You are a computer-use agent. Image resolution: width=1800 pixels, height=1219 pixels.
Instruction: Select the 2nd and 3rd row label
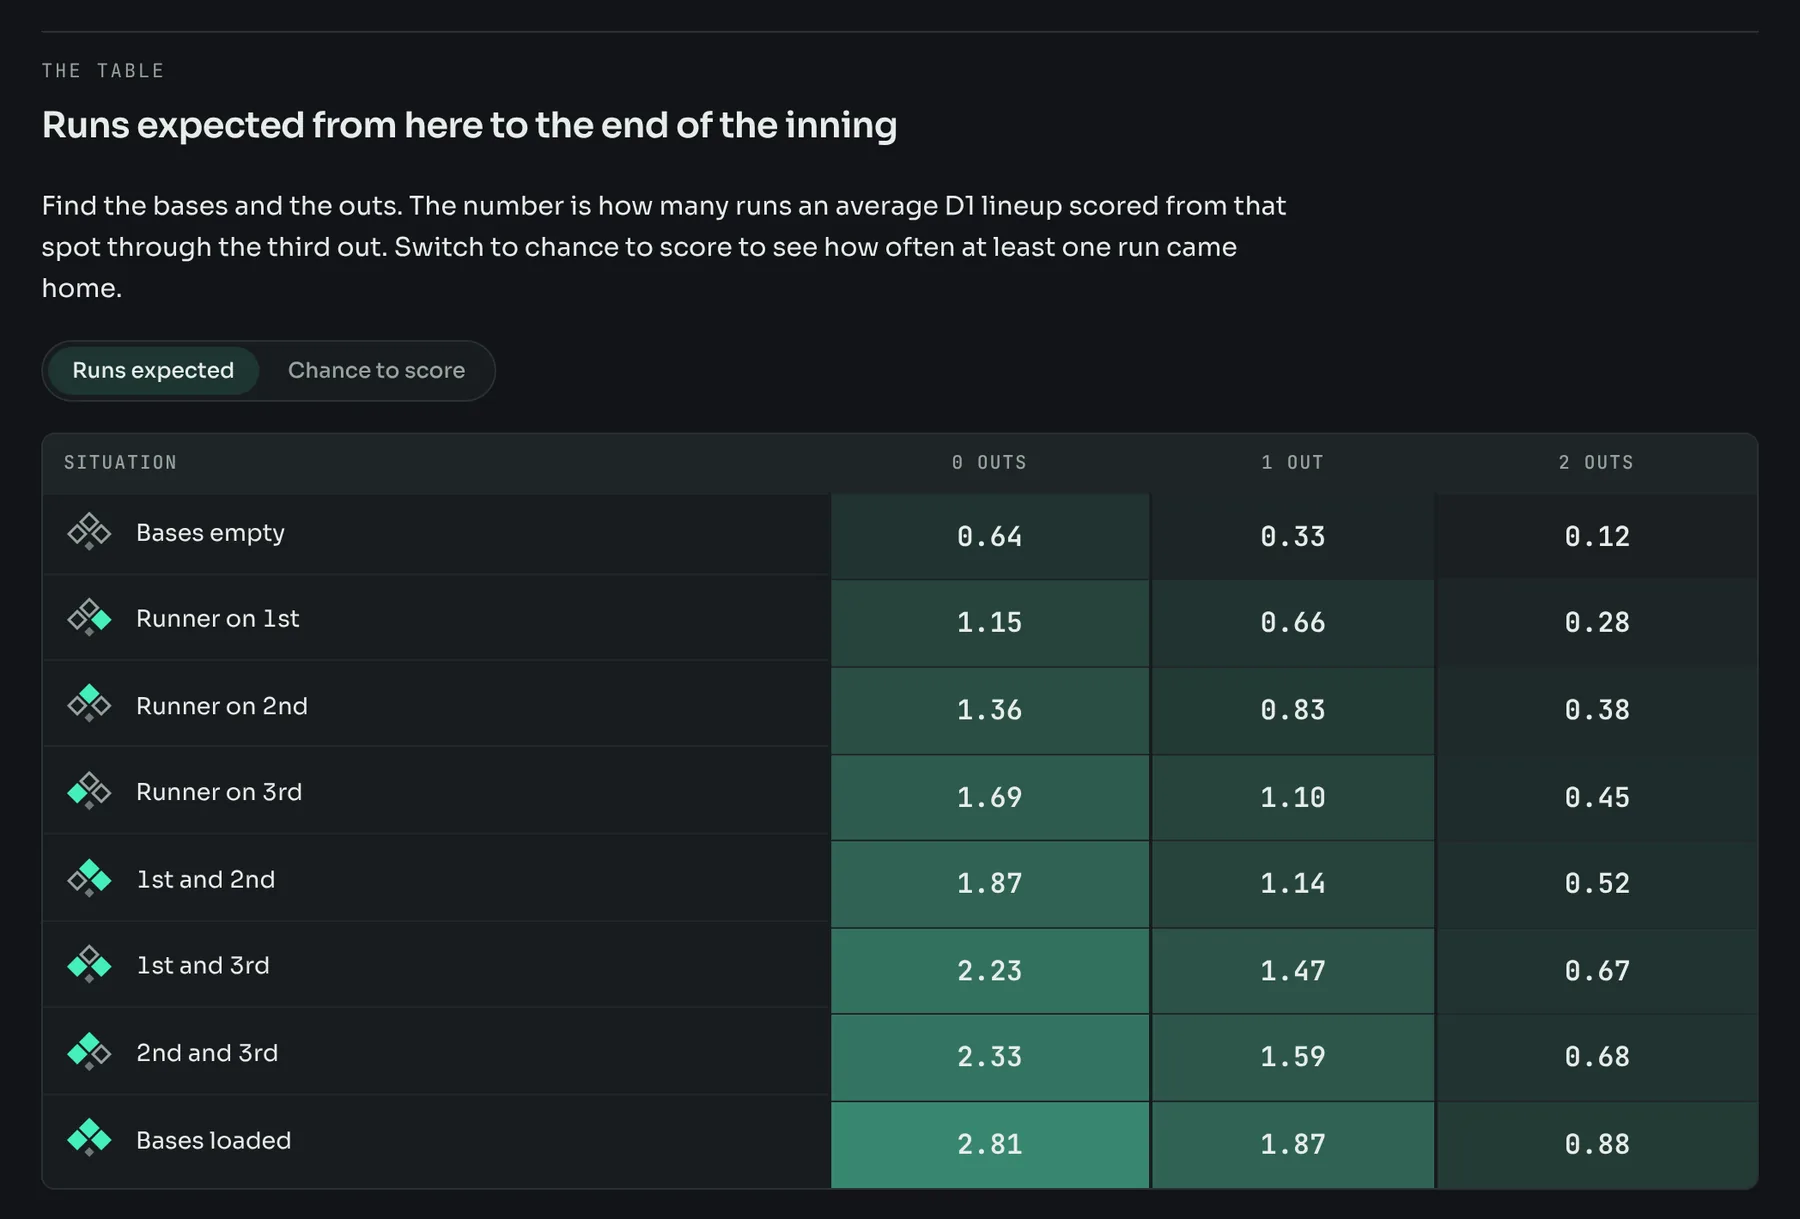(207, 1053)
